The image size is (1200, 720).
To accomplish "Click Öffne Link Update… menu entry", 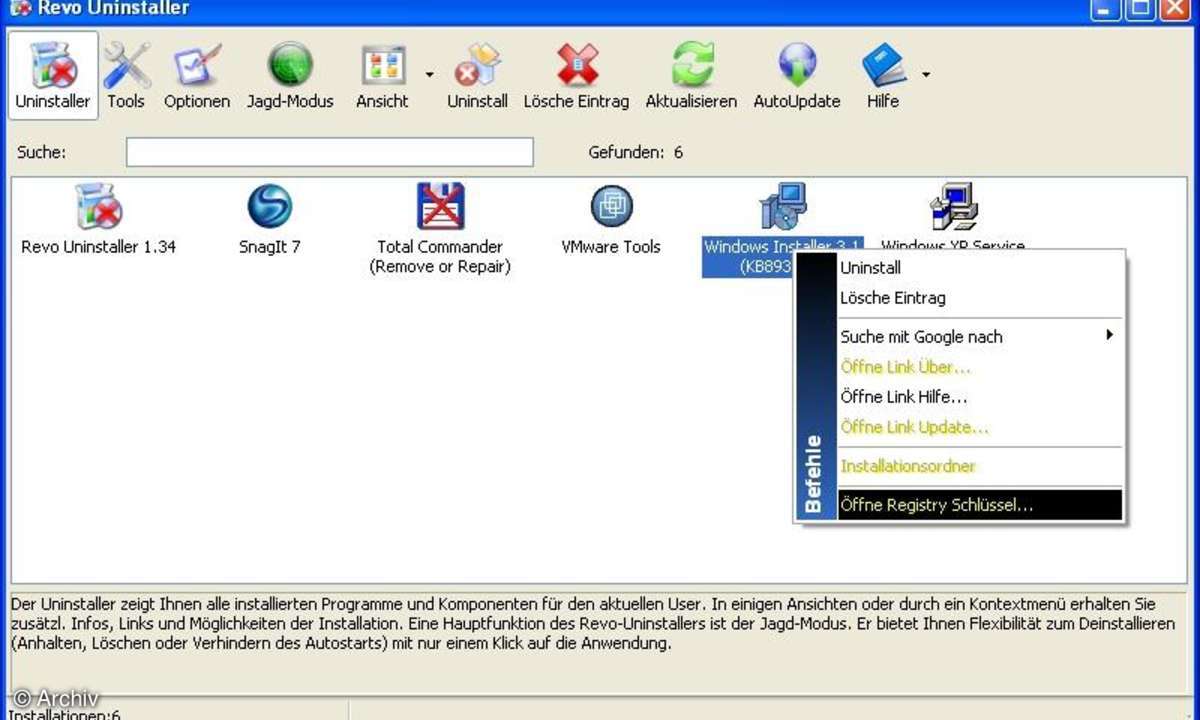I will (x=980, y=427).
